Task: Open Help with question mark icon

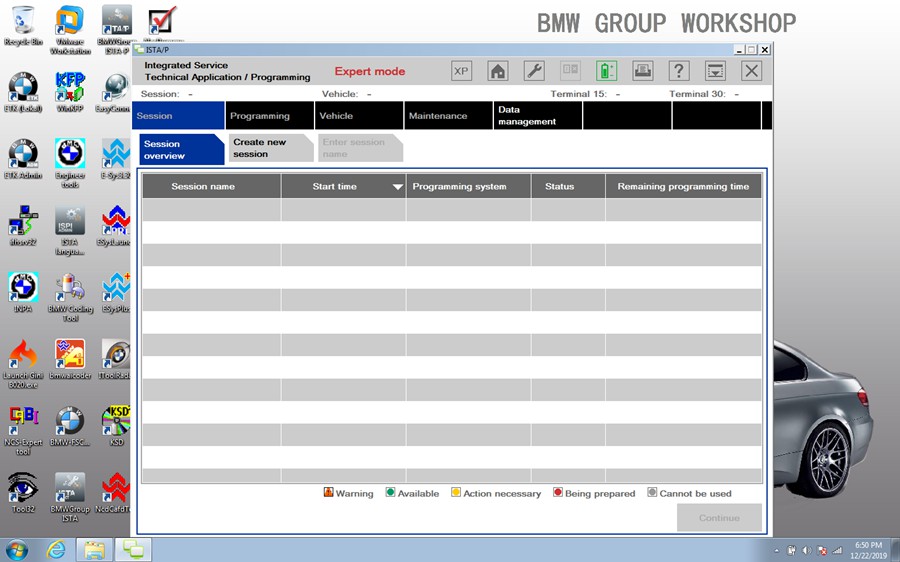Action: point(679,71)
